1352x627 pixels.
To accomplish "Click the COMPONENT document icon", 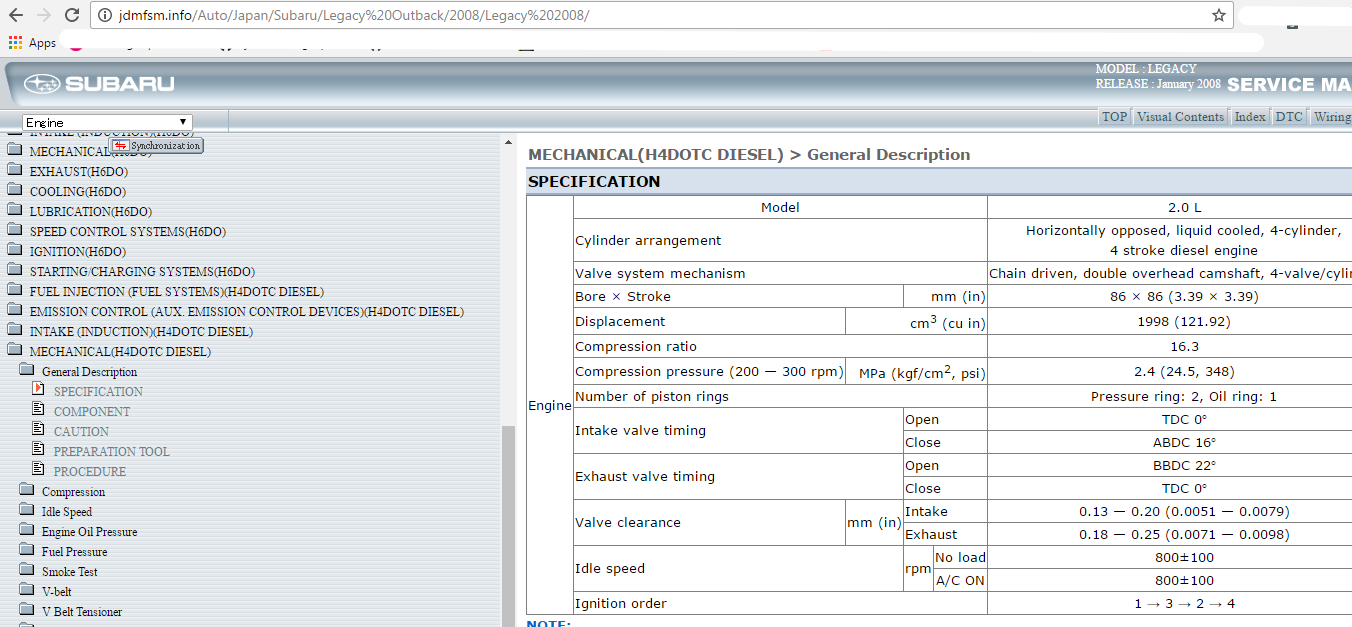I will (38, 410).
